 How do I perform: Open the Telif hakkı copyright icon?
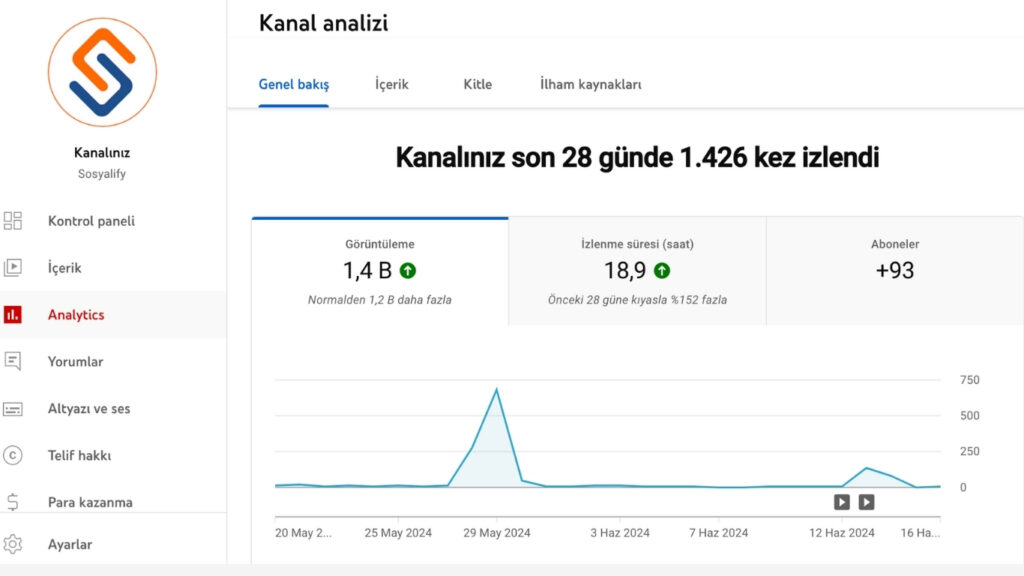point(12,455)
